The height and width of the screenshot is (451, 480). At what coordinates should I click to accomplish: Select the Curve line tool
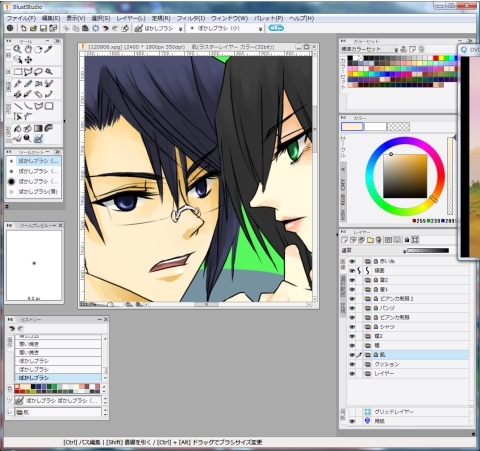28,106
